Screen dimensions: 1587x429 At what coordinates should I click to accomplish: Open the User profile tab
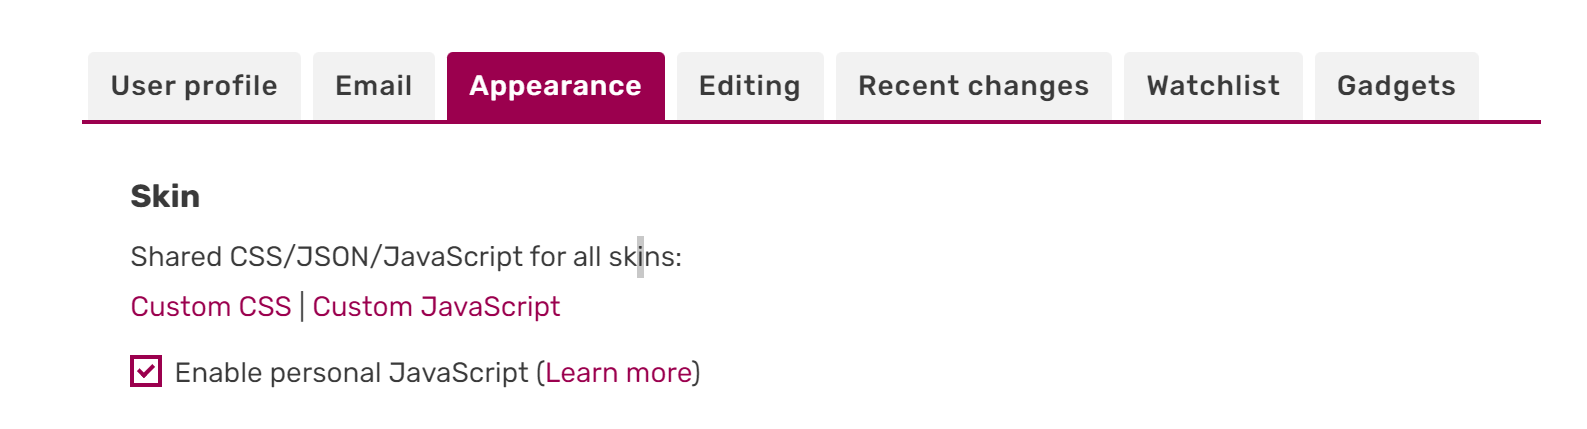click(x=194, y=87)
